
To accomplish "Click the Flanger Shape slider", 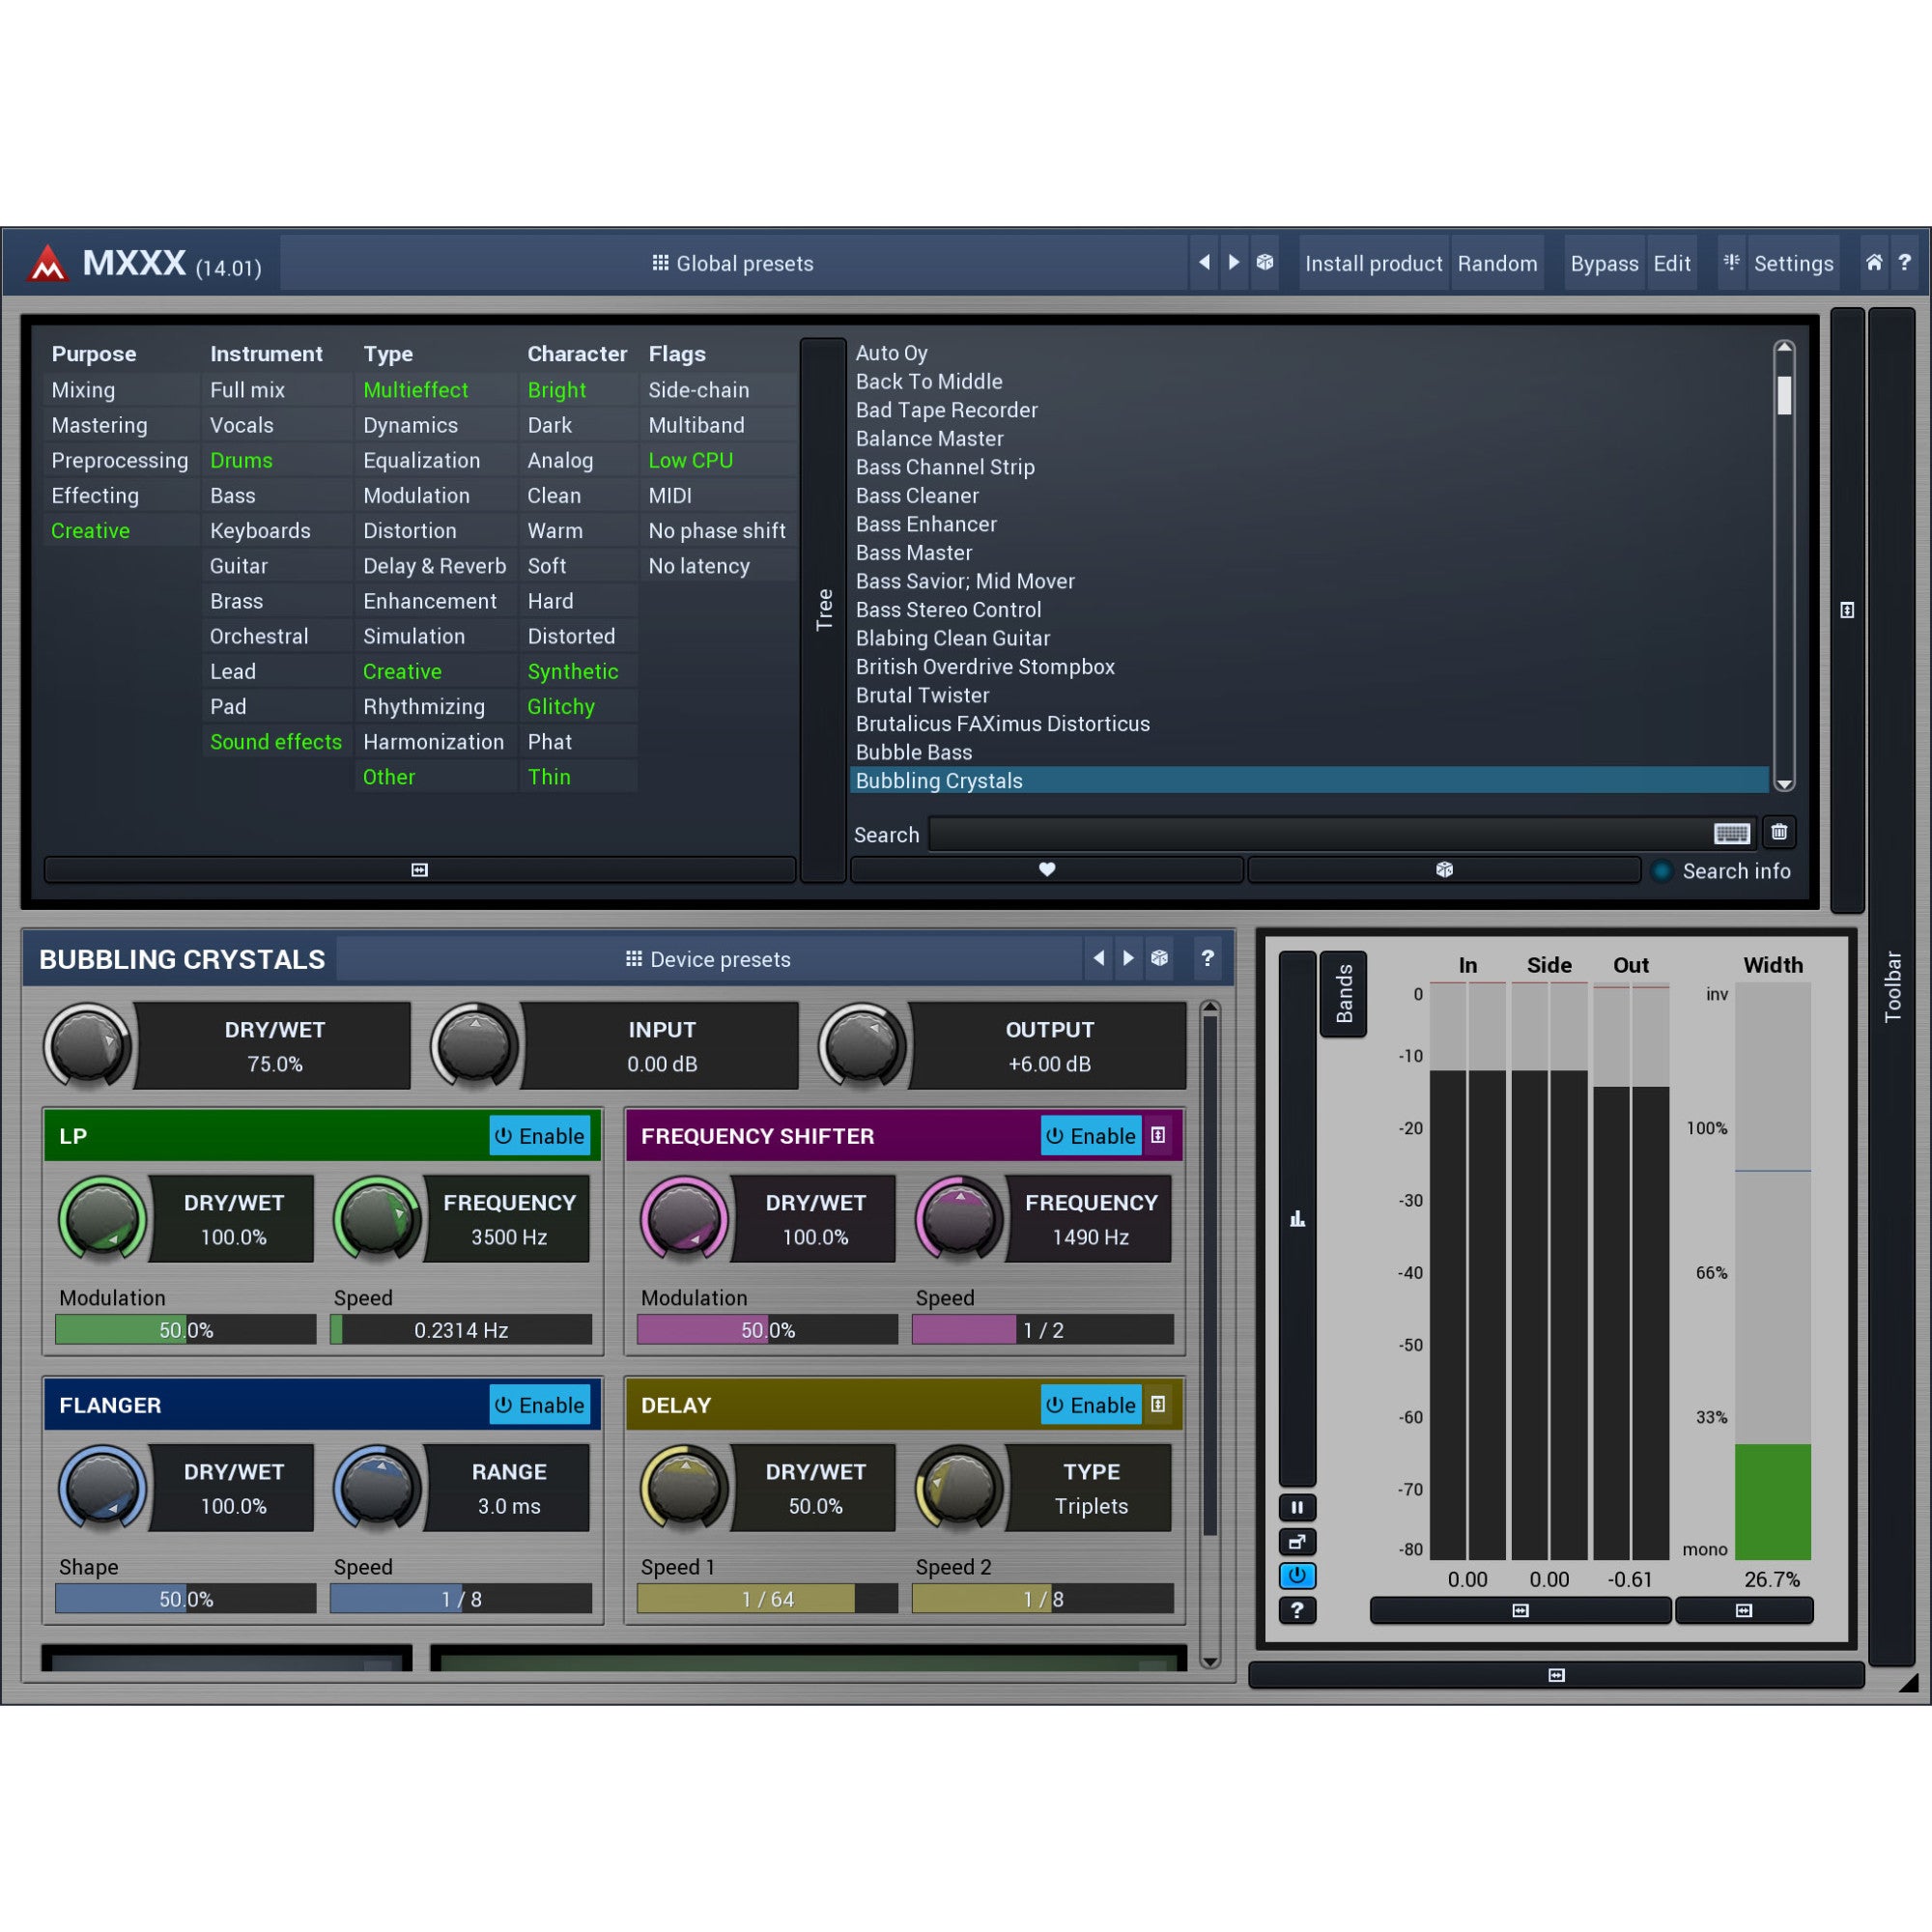I will (x=186, y=1599).
